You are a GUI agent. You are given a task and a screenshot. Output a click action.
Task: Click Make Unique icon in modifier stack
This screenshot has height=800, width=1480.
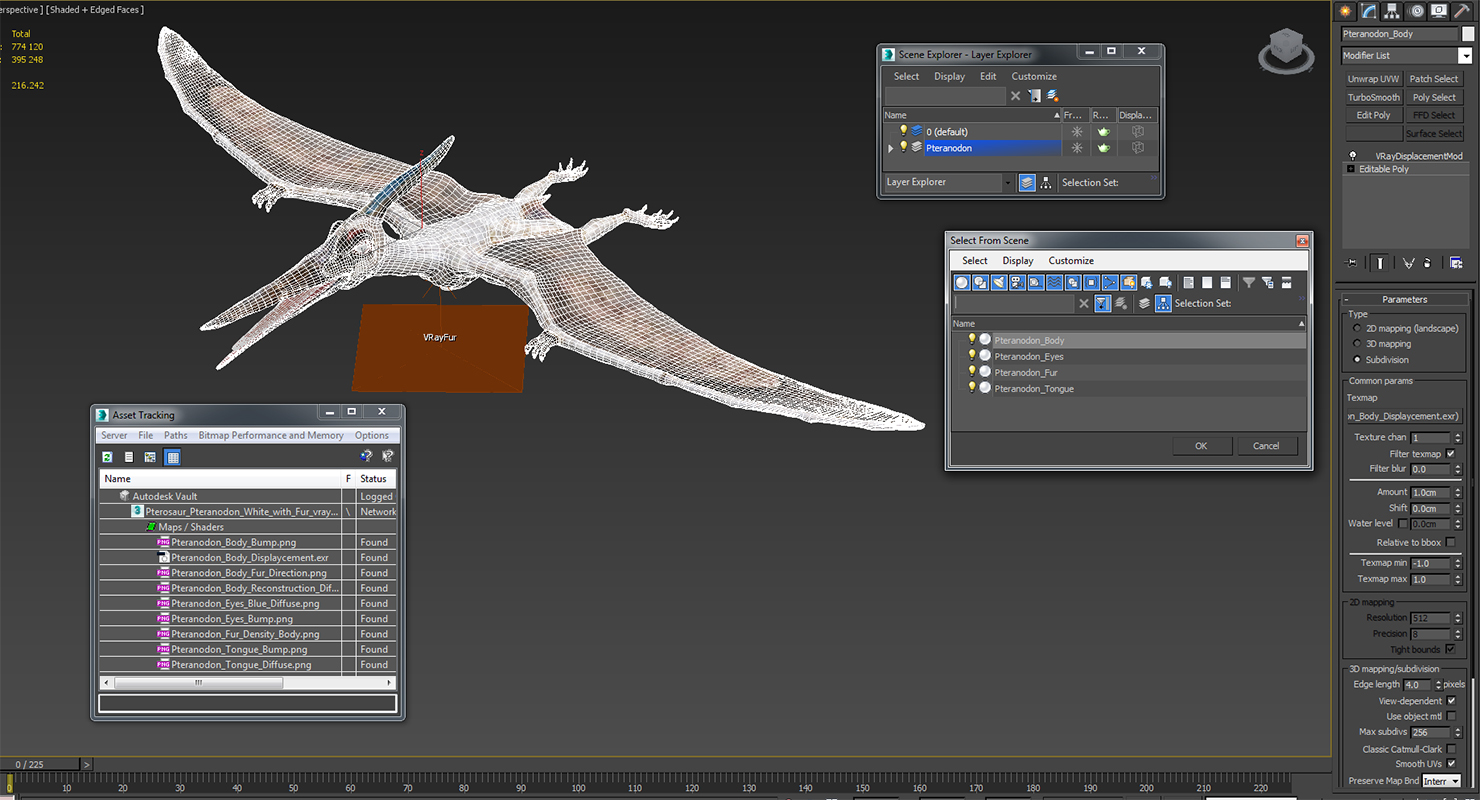coord(1408,263)
